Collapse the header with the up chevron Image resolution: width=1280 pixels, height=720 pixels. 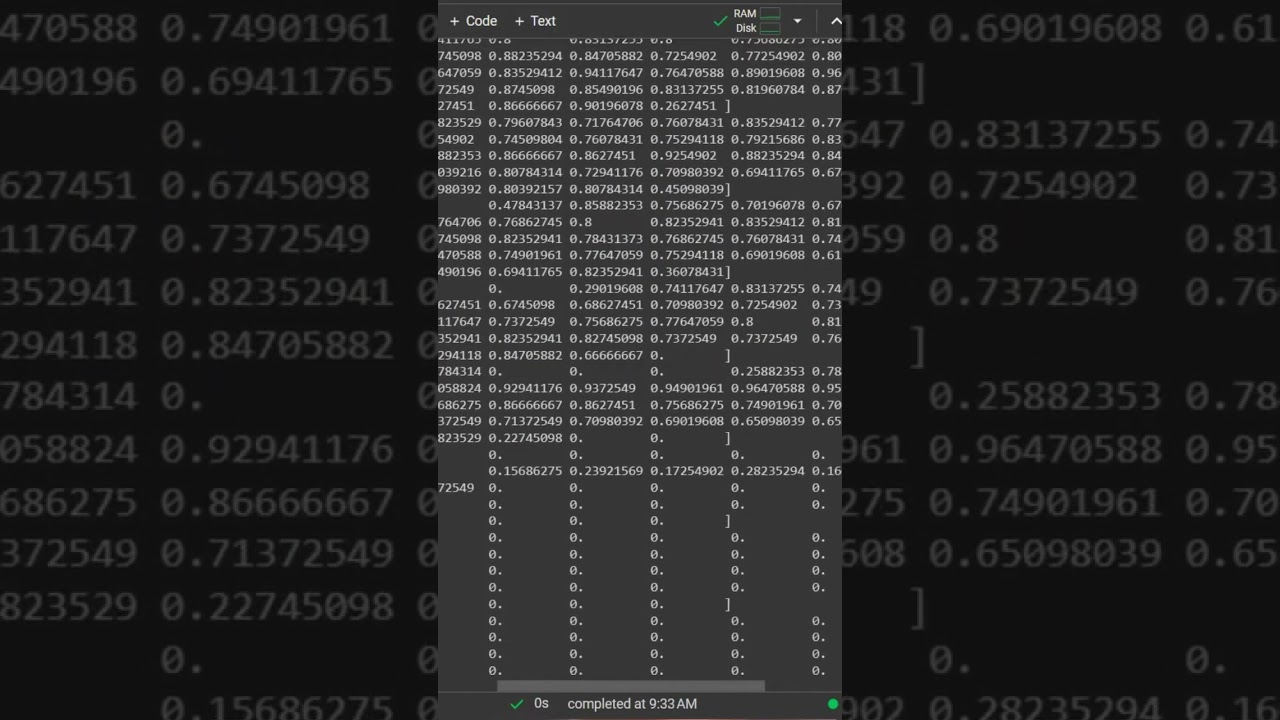tap(836, 21)
